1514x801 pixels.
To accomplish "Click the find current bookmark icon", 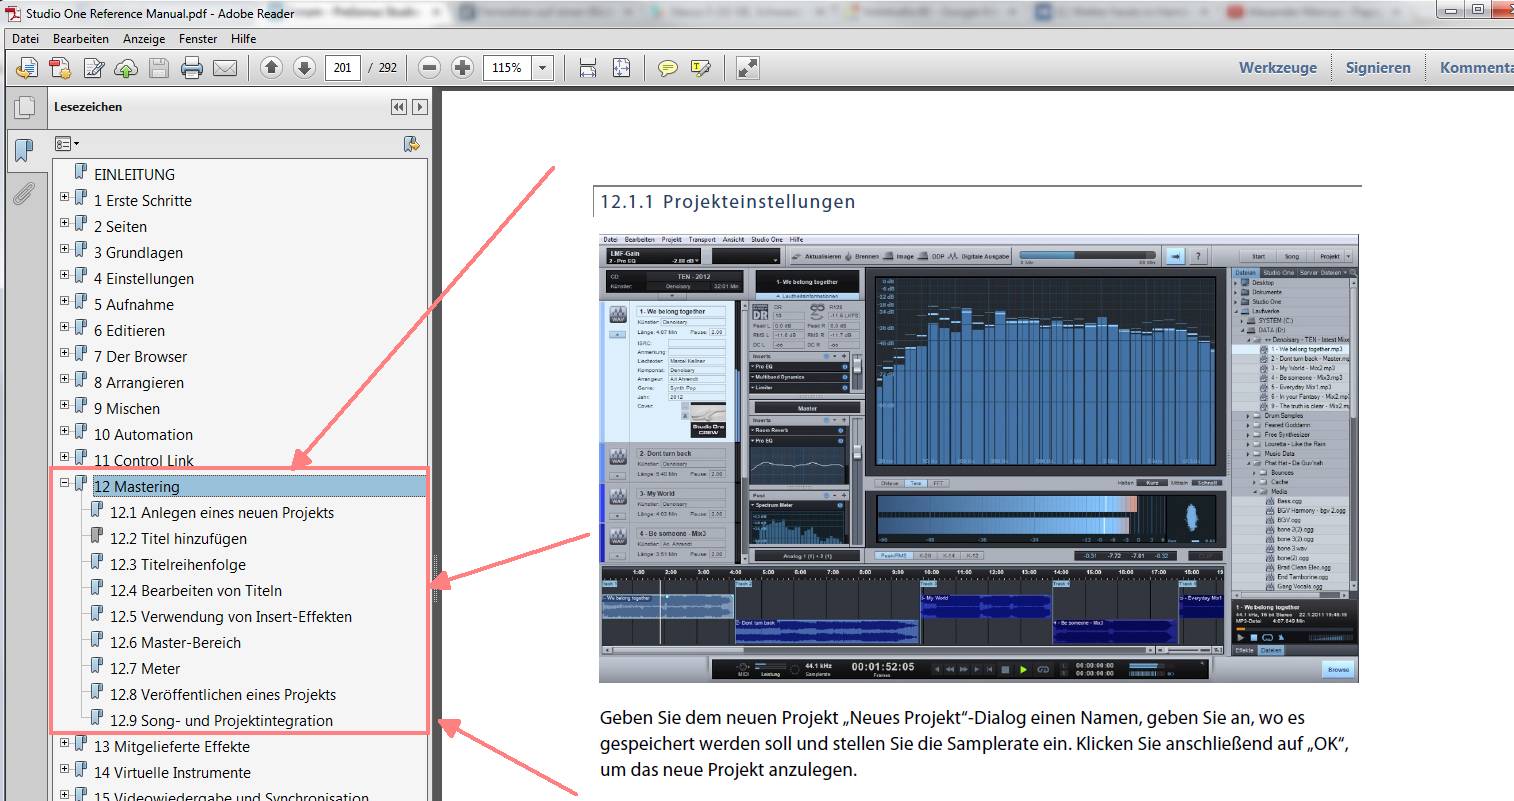I will pos(411,144).
